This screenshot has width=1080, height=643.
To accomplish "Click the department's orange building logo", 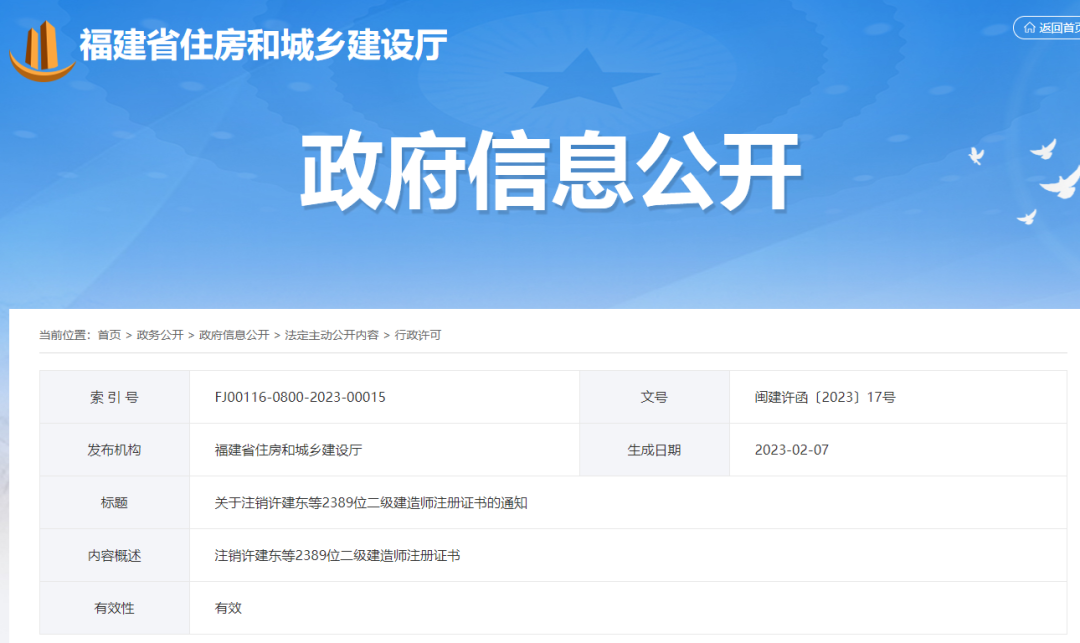I will click(x=41, y=50).
